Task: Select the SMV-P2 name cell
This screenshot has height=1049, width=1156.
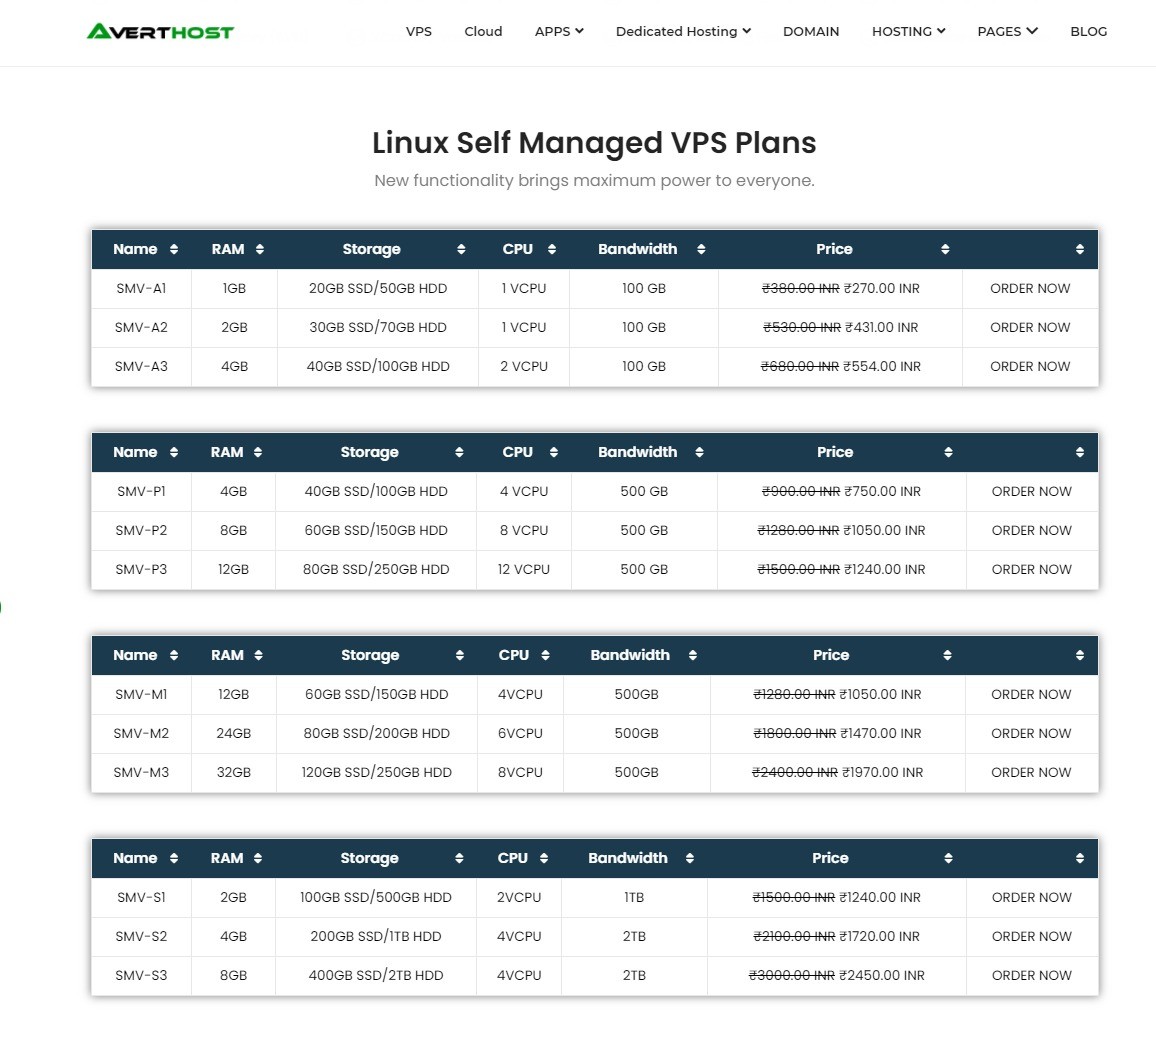Action: pyautogui.click(x=141, y=530)
